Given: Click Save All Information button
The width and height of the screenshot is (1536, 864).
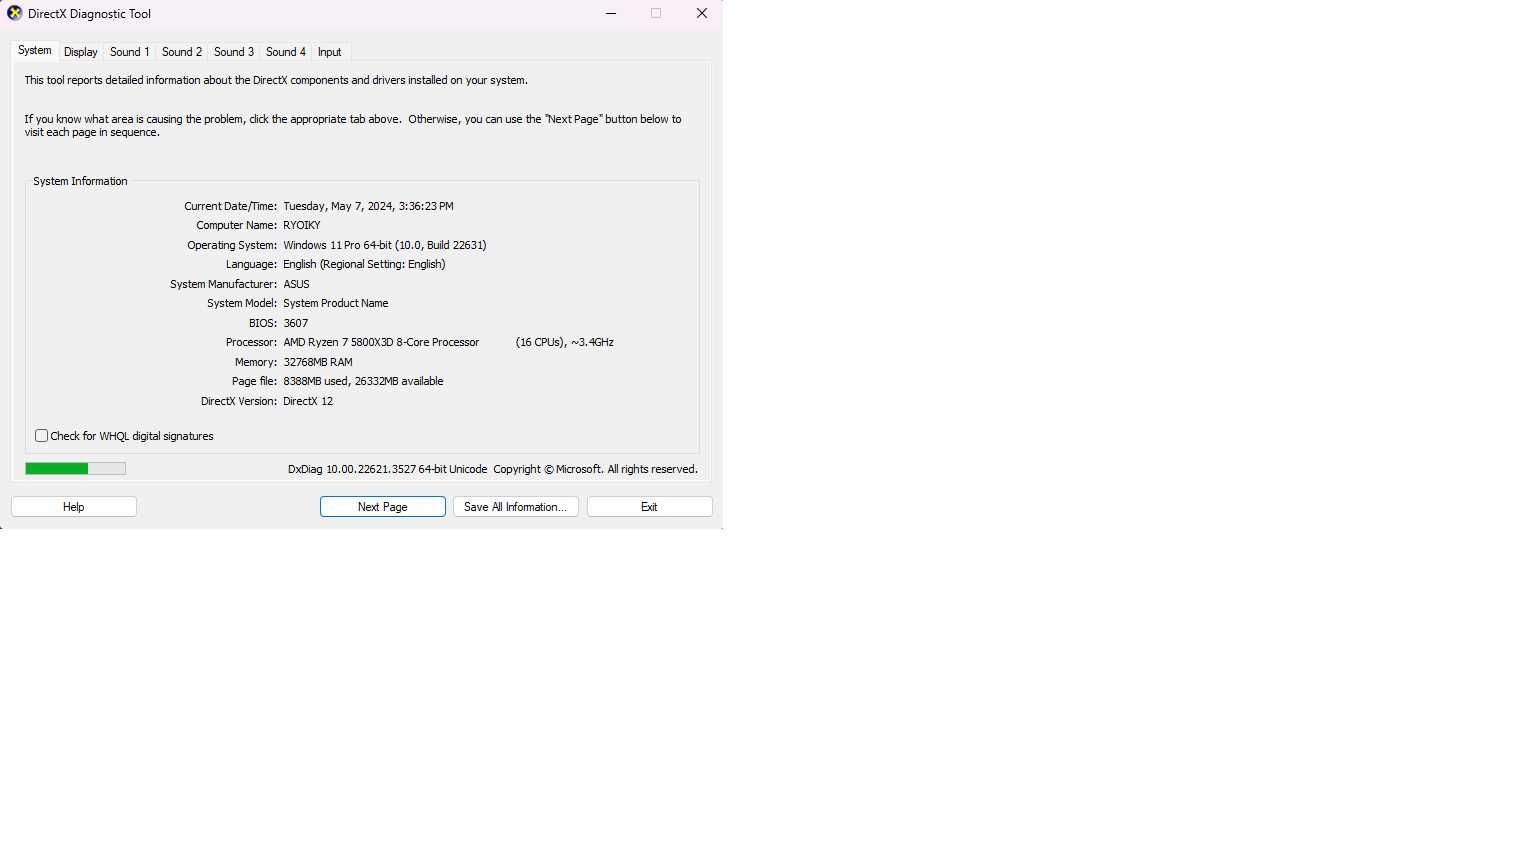Looking at the screenshot, I should [516, 507].
